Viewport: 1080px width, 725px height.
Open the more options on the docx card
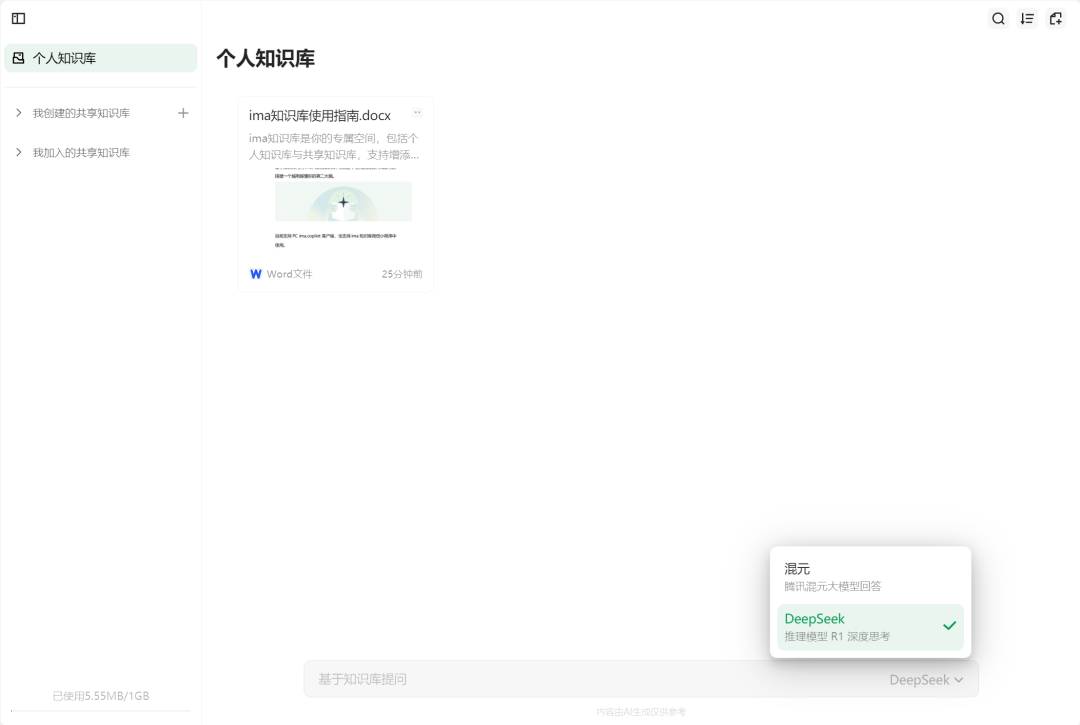pyautogui.click(x=417, y=112)
